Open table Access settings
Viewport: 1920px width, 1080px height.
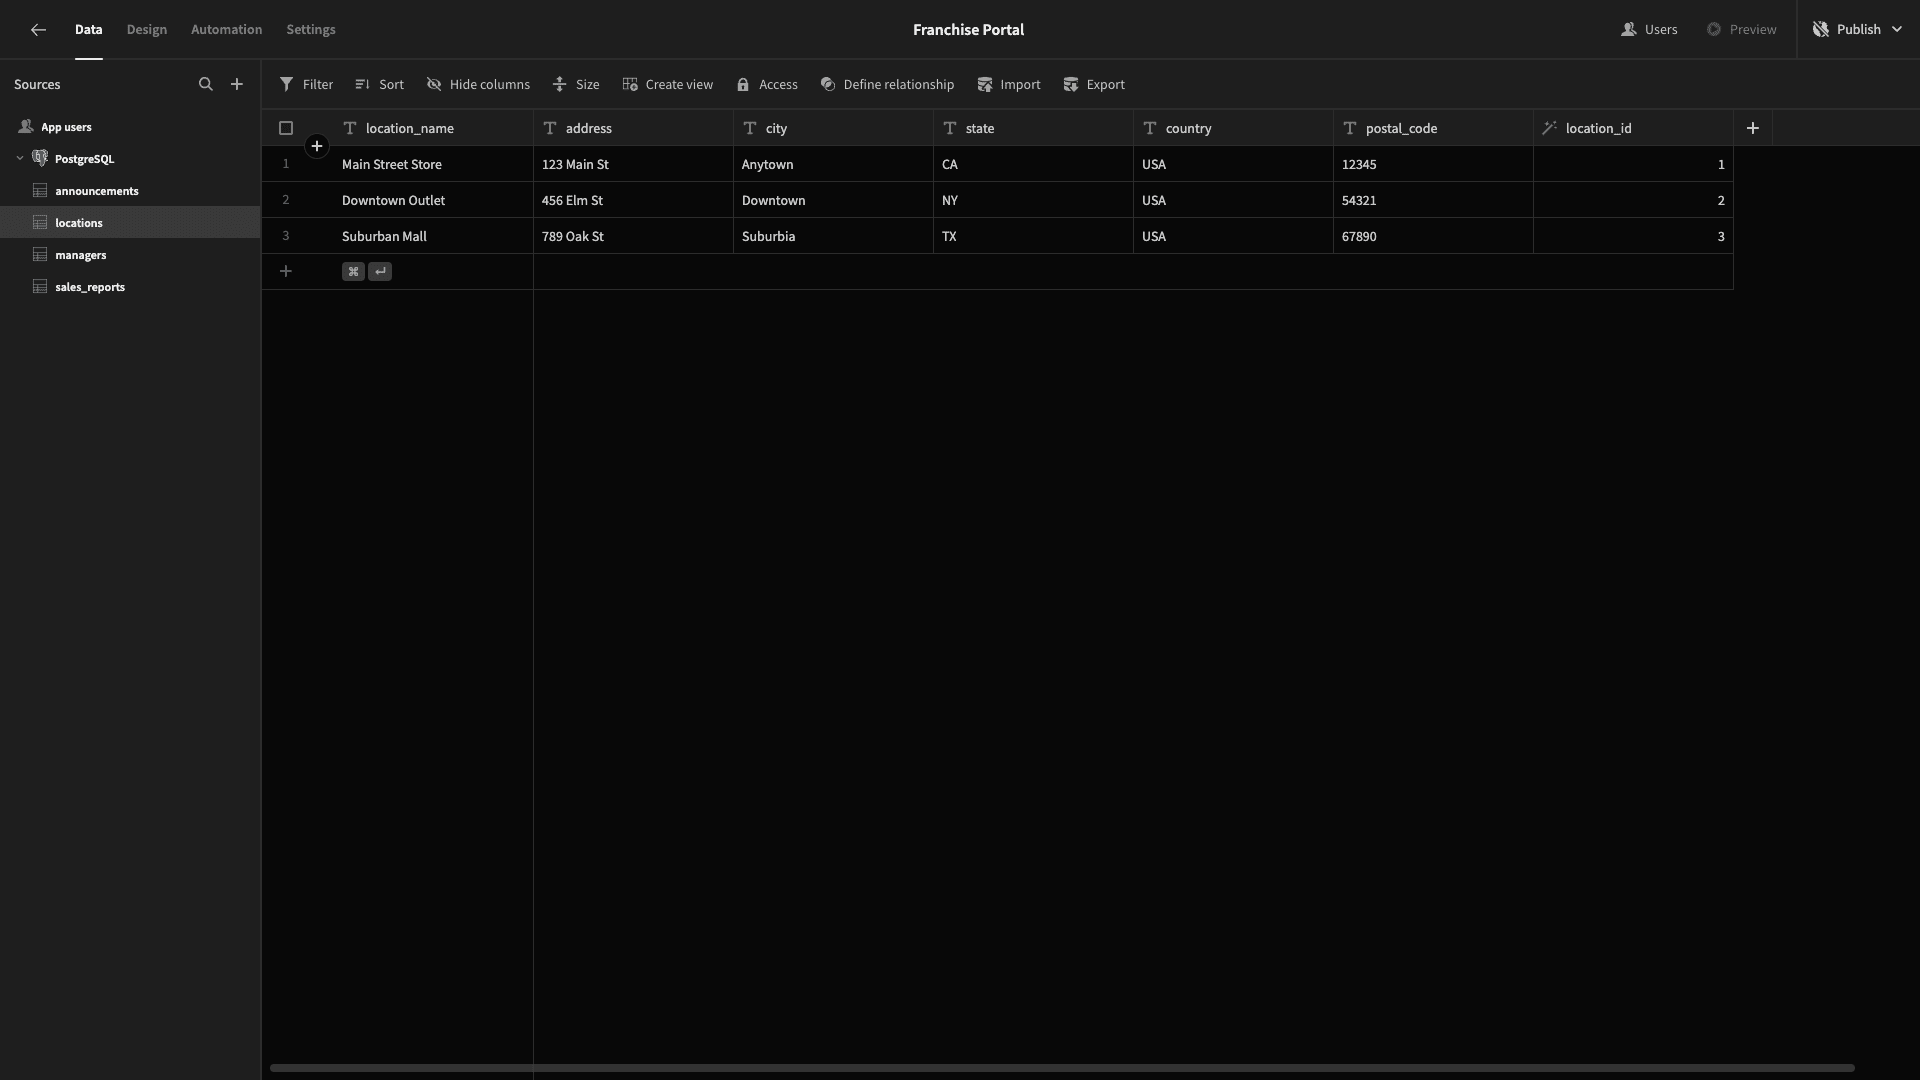click(767, 84)
